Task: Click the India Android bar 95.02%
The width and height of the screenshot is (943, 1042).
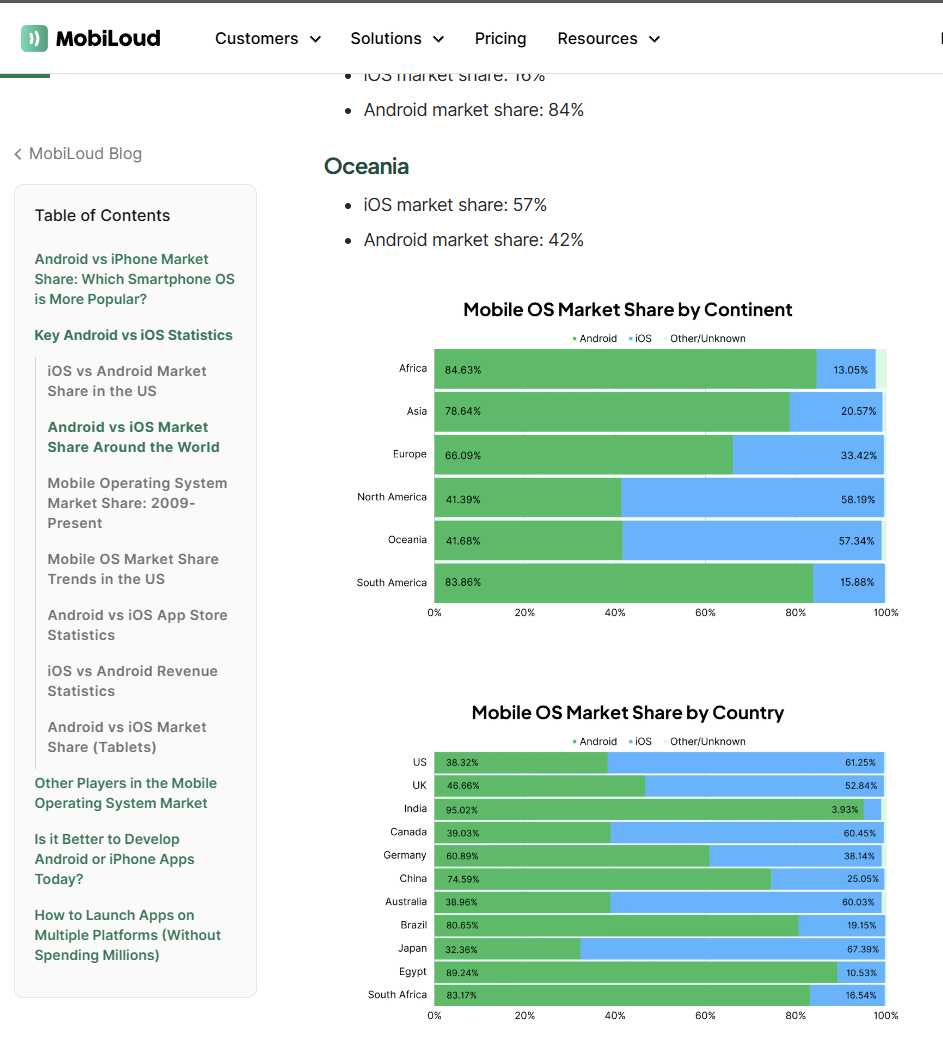Action: (x=649, y=809)
